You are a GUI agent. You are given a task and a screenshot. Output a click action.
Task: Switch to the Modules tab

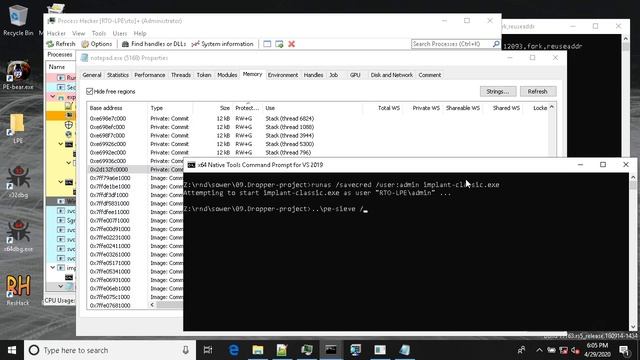(x=227, y=75)
